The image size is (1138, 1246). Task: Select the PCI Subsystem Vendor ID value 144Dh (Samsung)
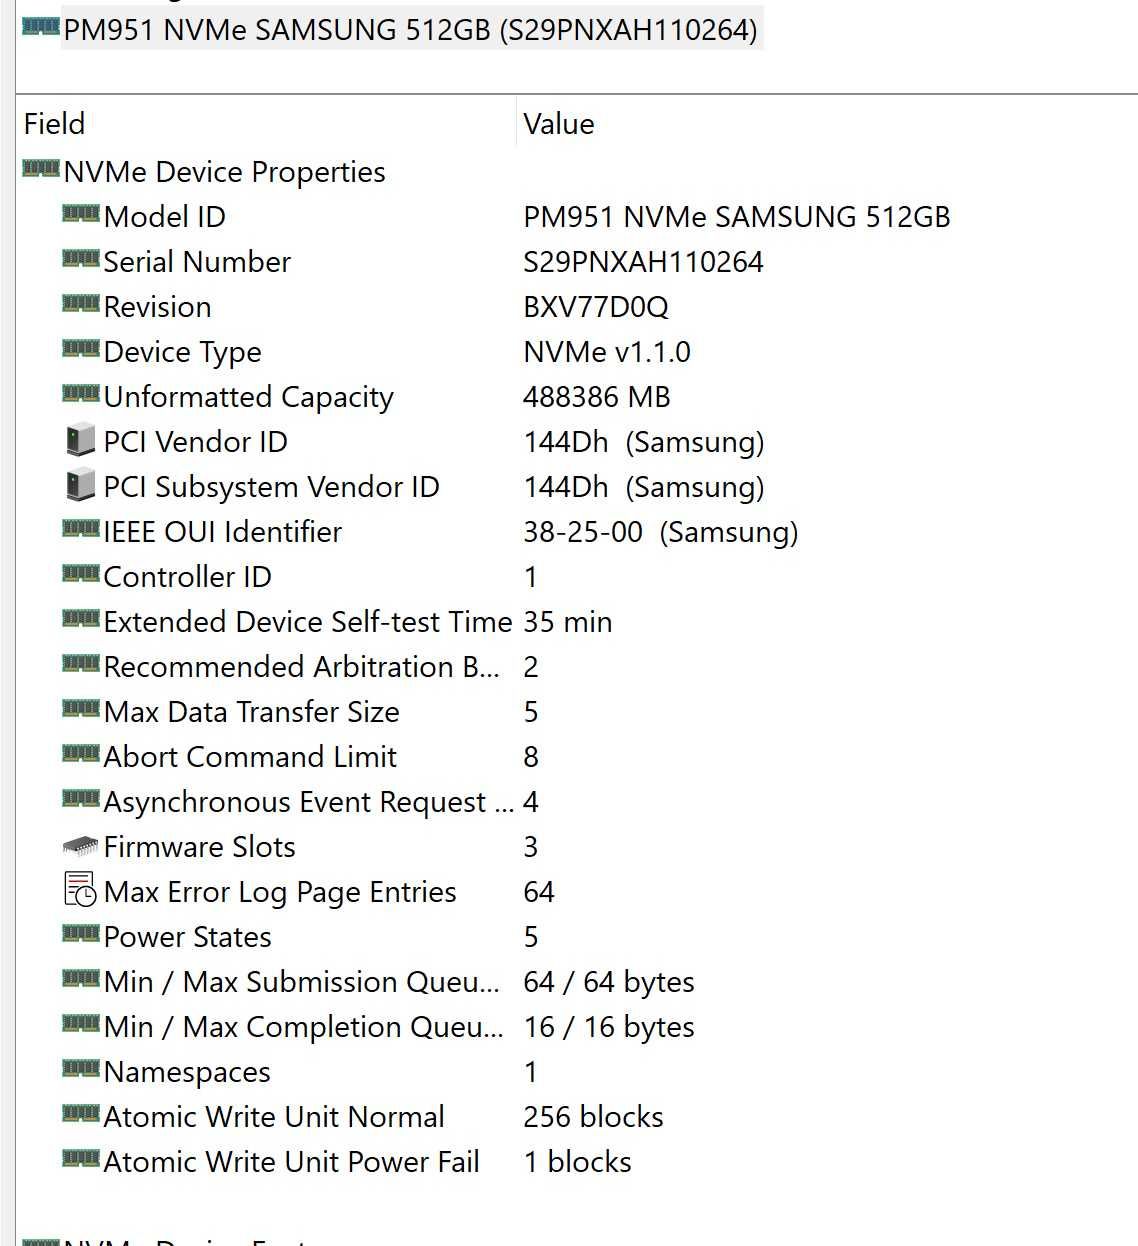coord(644,487)
